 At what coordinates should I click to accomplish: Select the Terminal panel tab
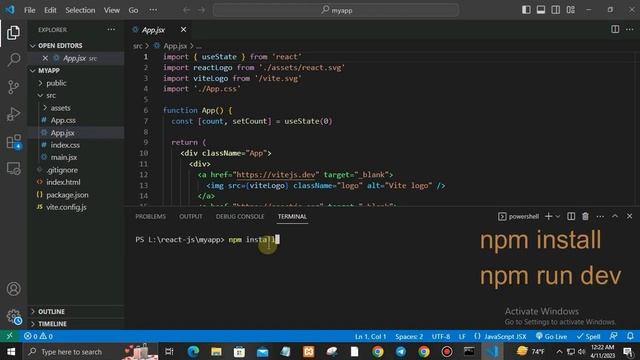[292, 216]
